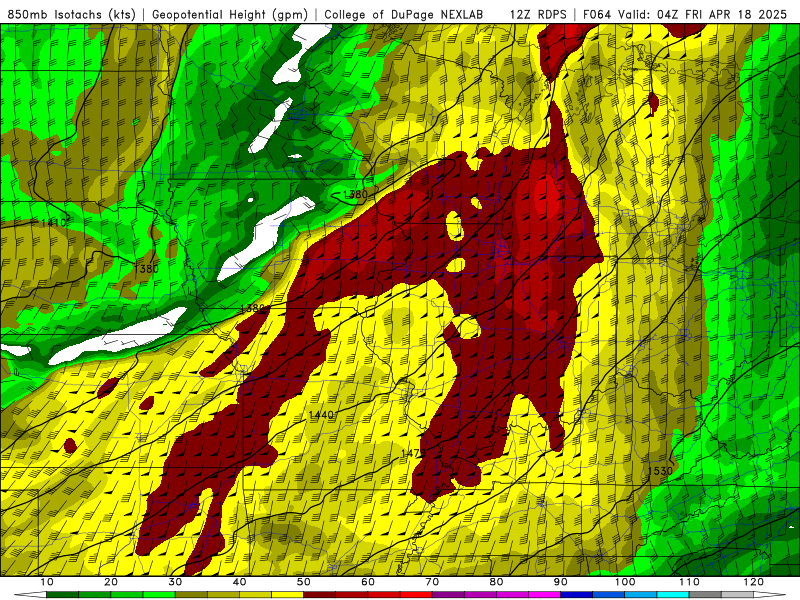Click the bright yellow 45-50 kt legend swatch
Screen dimensions: 800x600
(287, 595)
